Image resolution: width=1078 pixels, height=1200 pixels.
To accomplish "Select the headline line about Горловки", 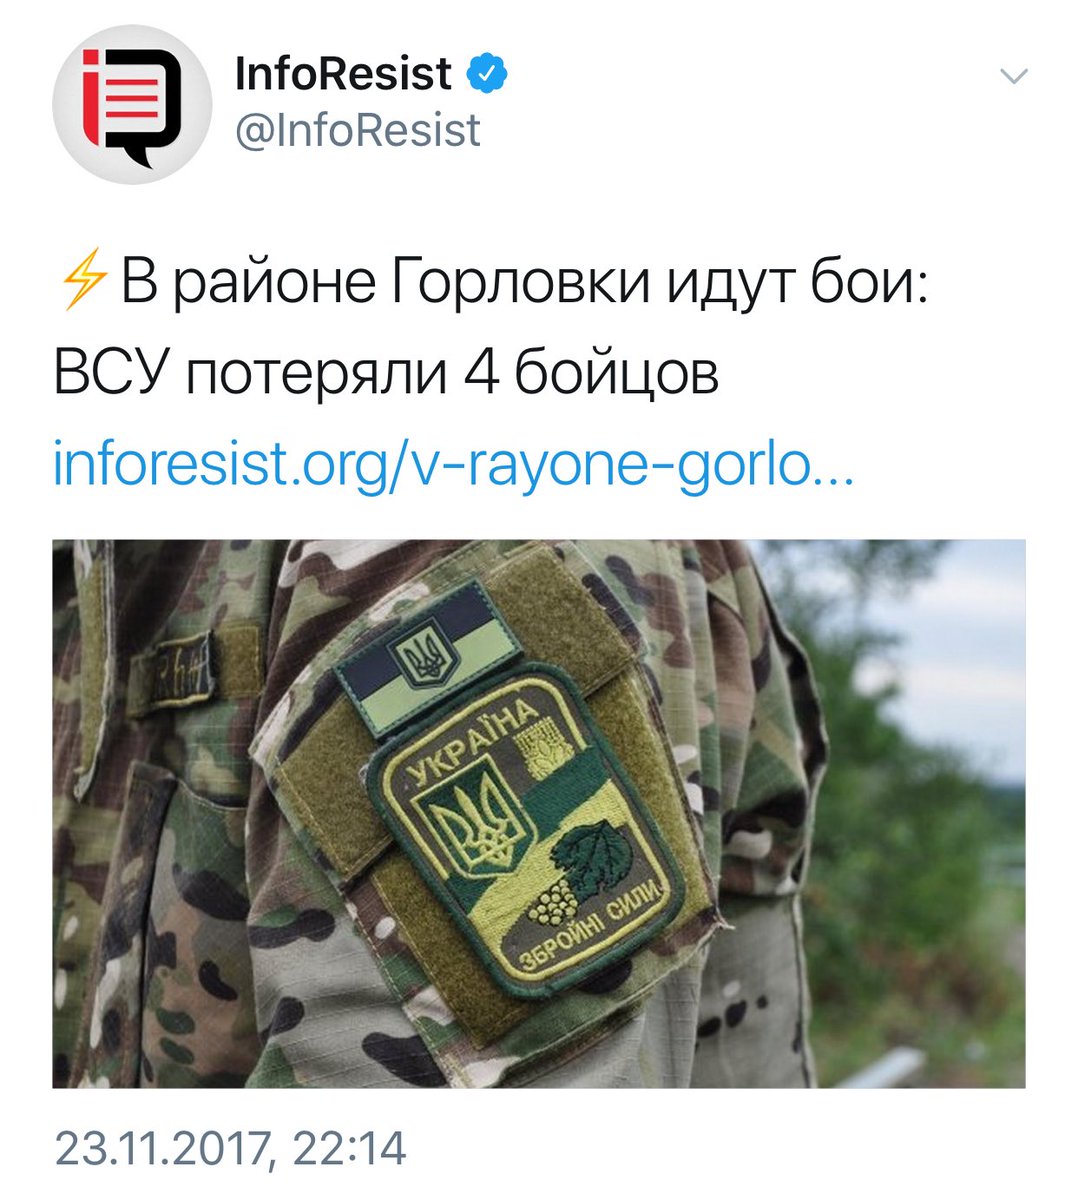I will 492,285.
